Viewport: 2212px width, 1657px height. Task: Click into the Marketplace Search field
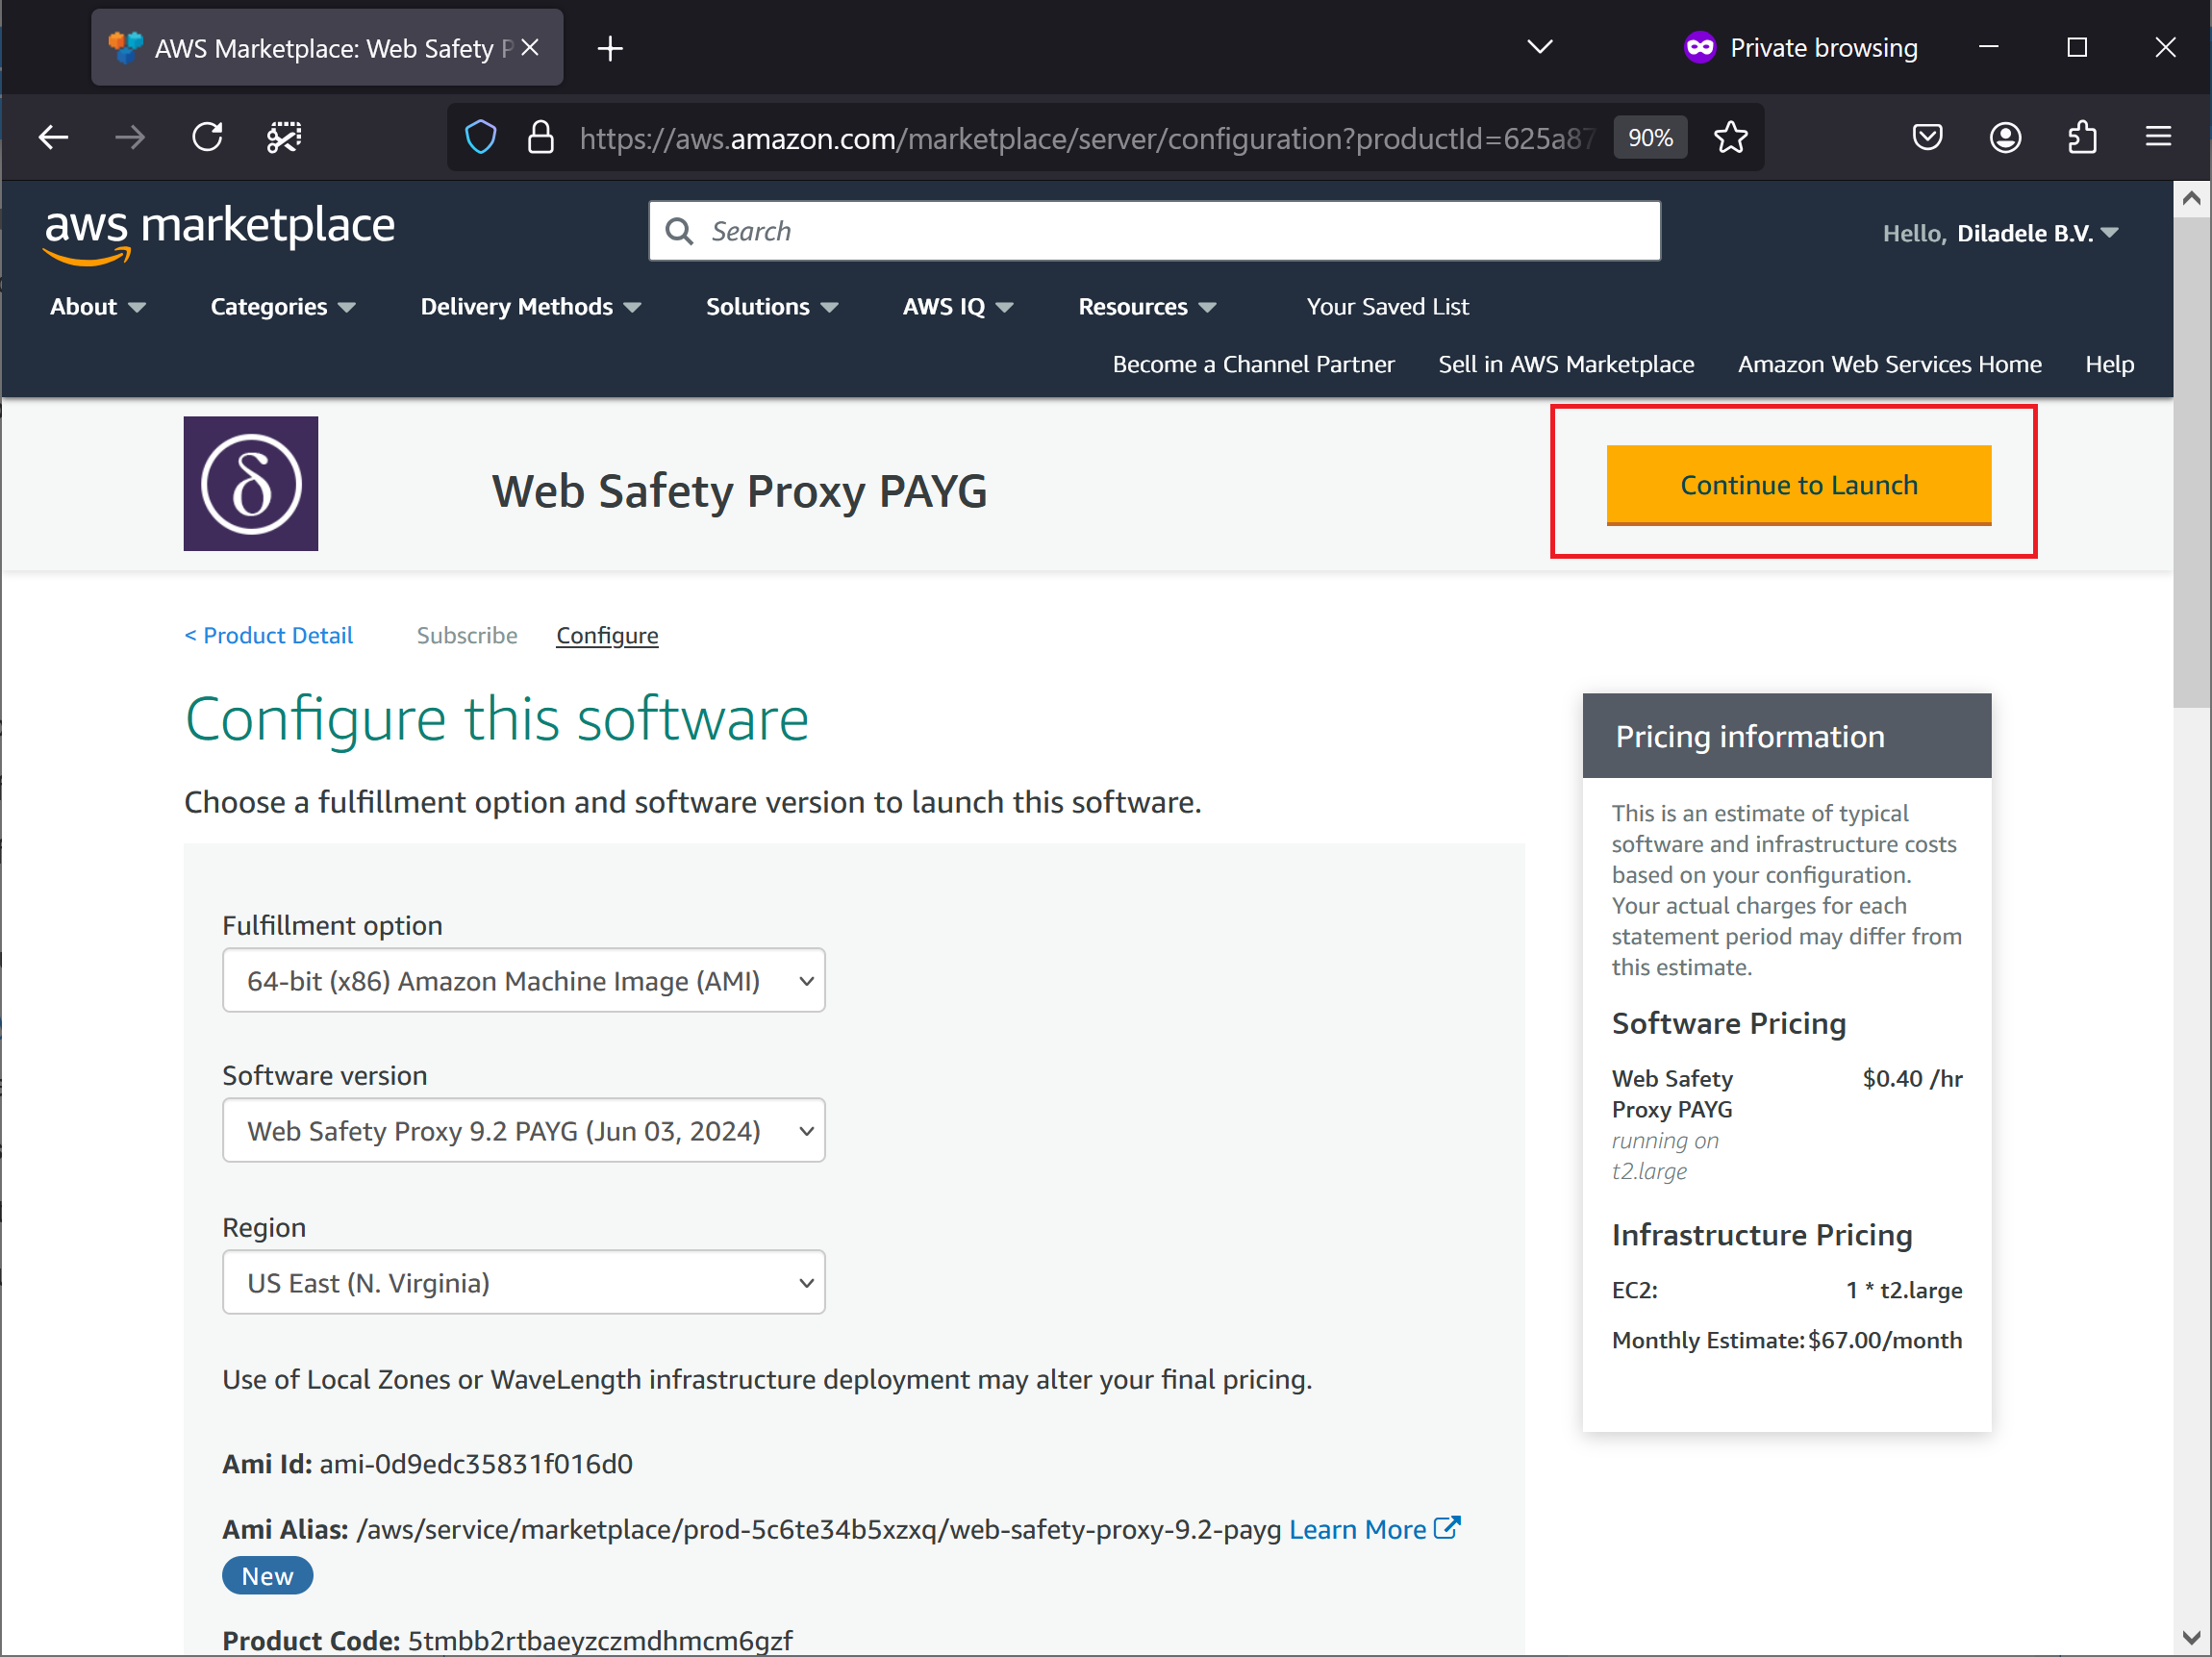pyautogui.click(x=1155, y=231)
